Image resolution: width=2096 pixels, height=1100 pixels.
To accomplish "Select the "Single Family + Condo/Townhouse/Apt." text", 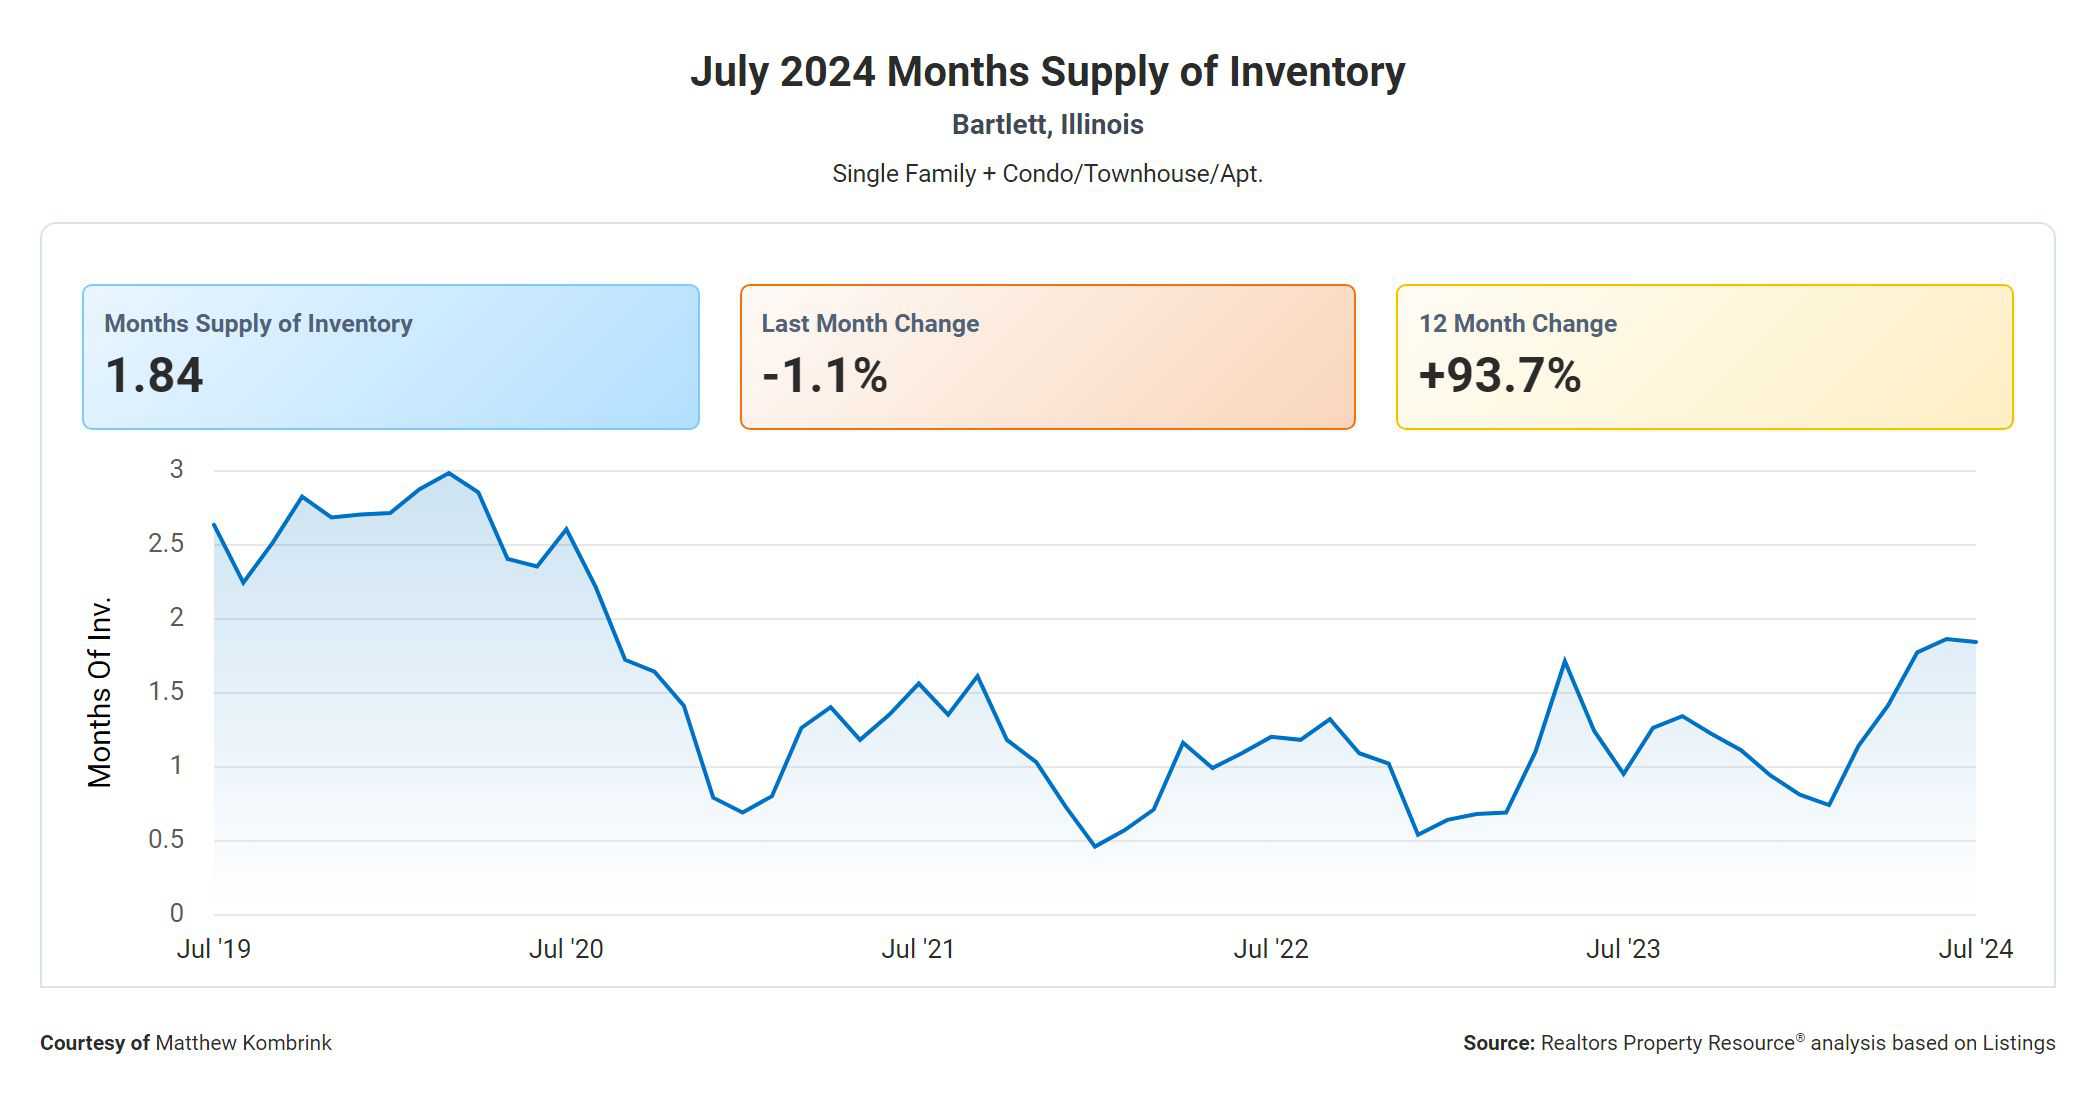I will pos(1047,174).
